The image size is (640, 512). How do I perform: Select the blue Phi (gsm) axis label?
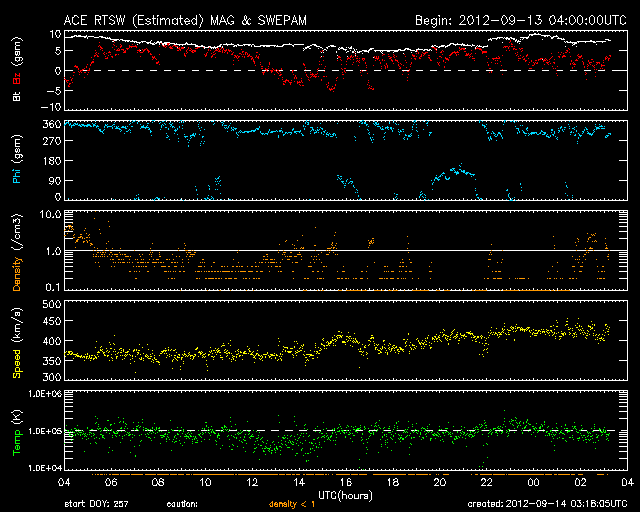coord(18,161)
